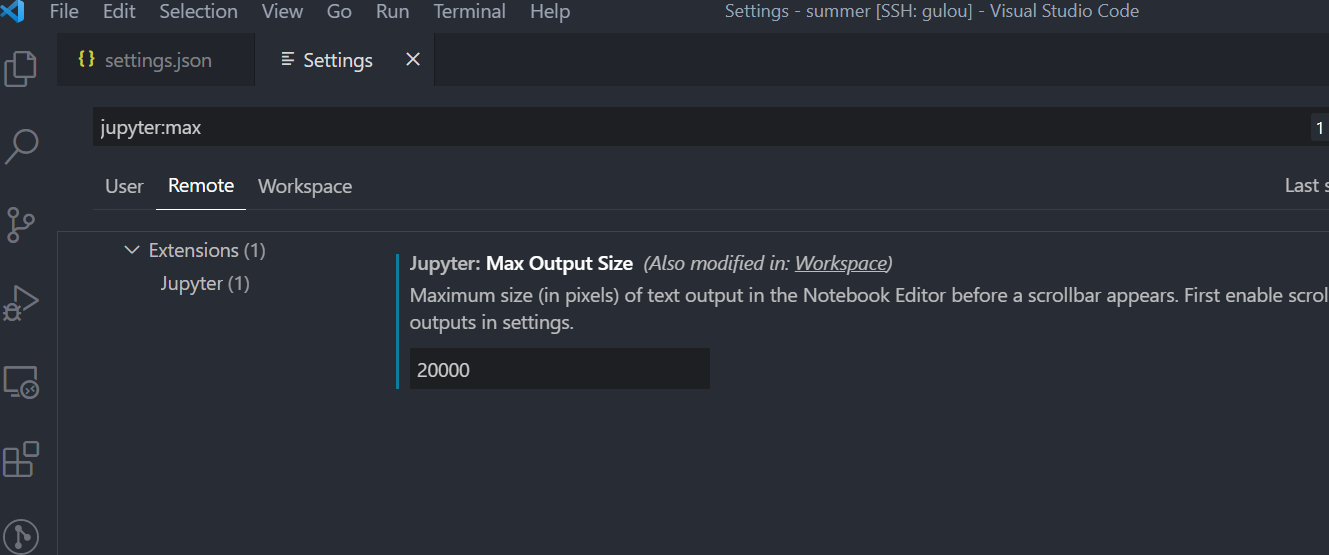Close the Settings editor tab
The image size is (1329, 555).
pos(412,60)
